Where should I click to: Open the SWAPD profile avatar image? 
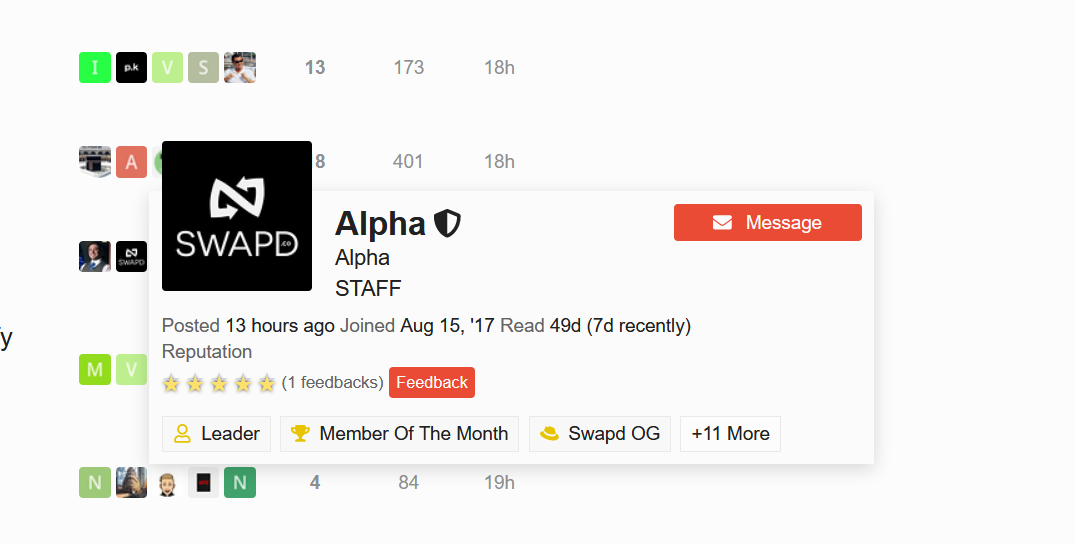(237, 216)
